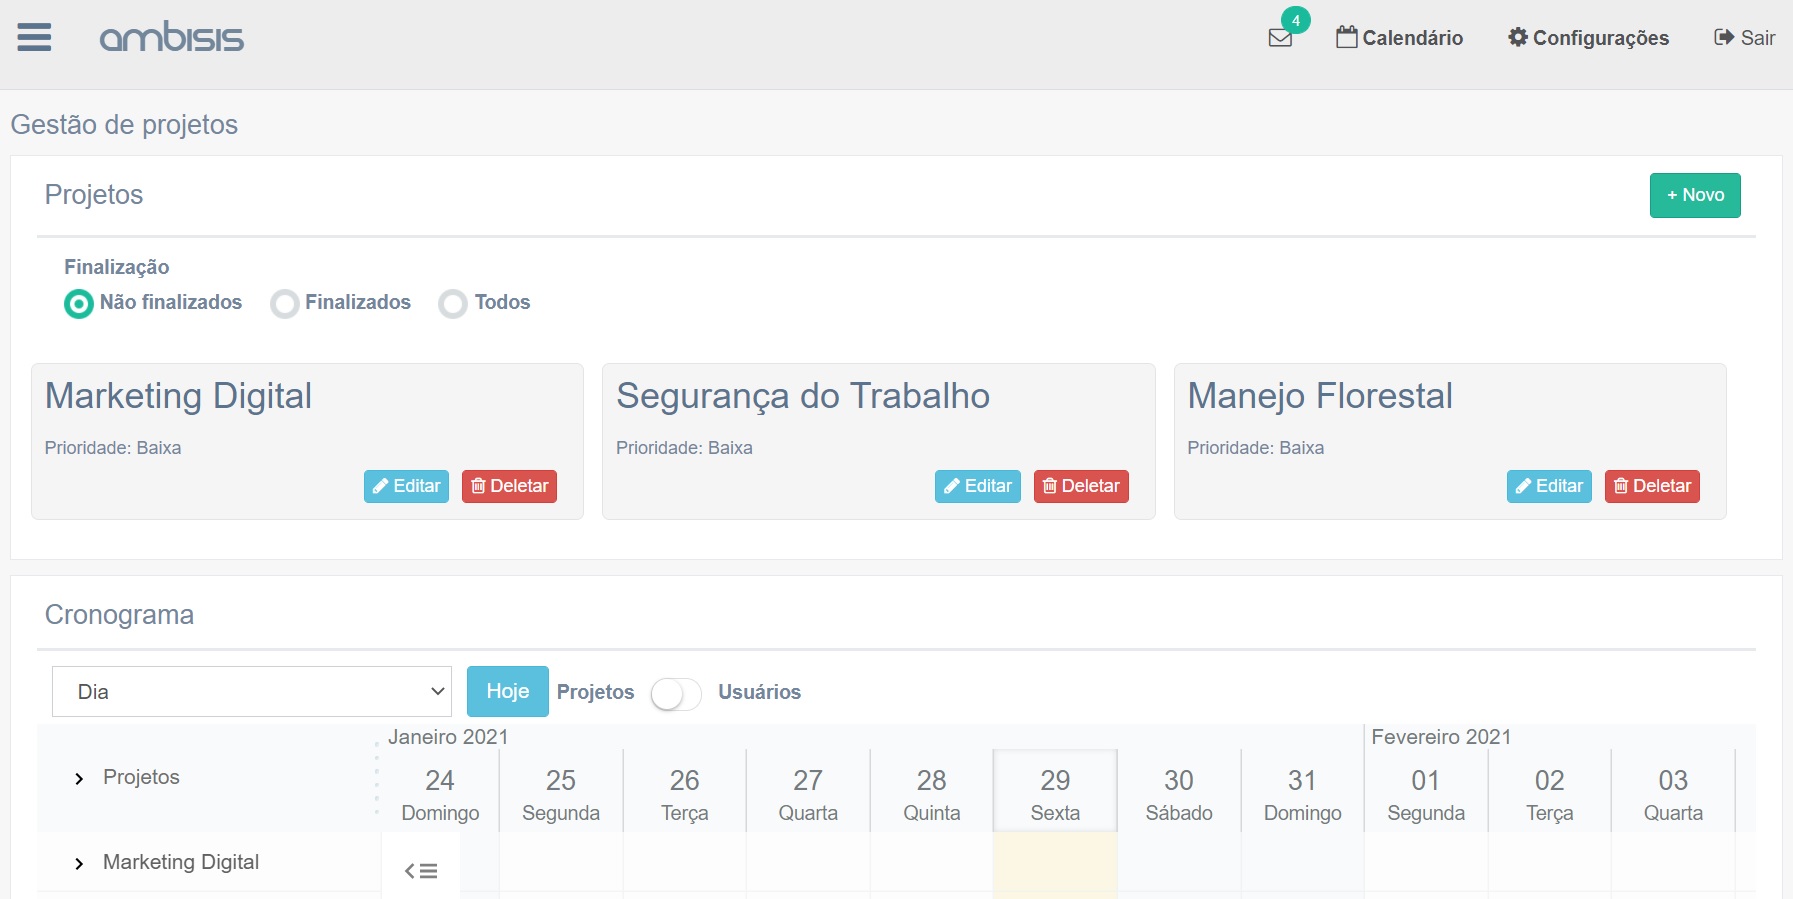This screenshot has height=899, width=1793.
Task: Select the Finalizados radio button
Action: coord(284,303)
